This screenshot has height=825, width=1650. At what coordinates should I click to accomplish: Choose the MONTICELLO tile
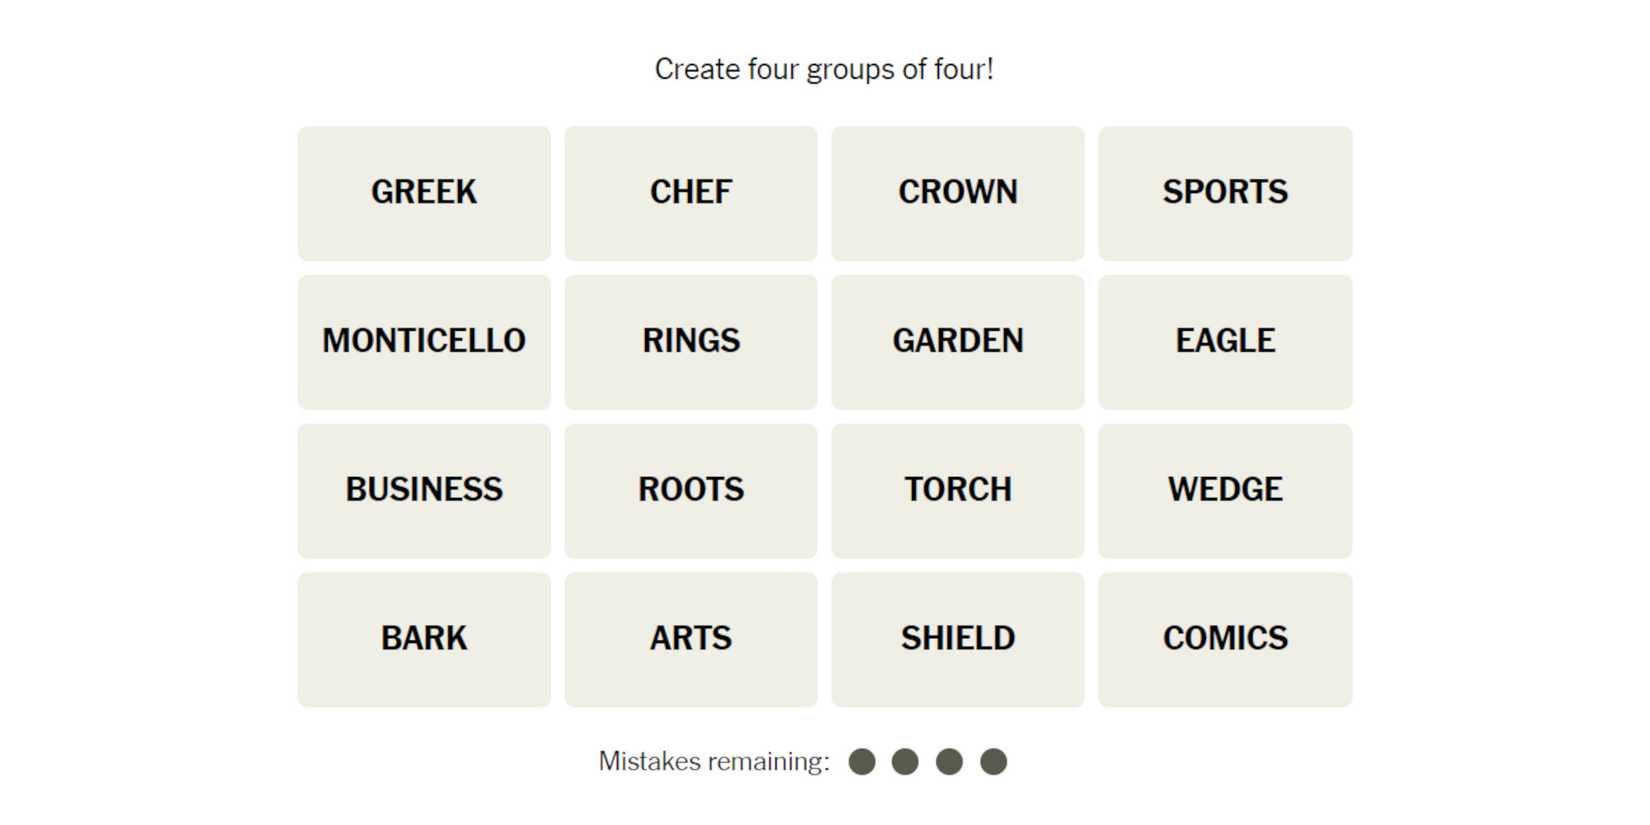tap(424, 342)
